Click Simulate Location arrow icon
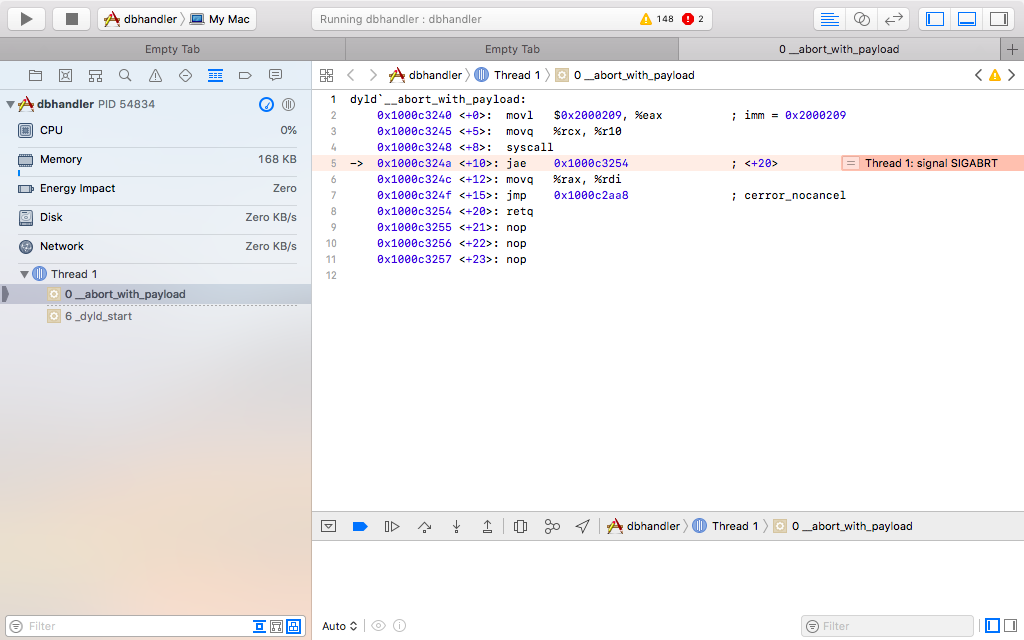 (582, 526)
